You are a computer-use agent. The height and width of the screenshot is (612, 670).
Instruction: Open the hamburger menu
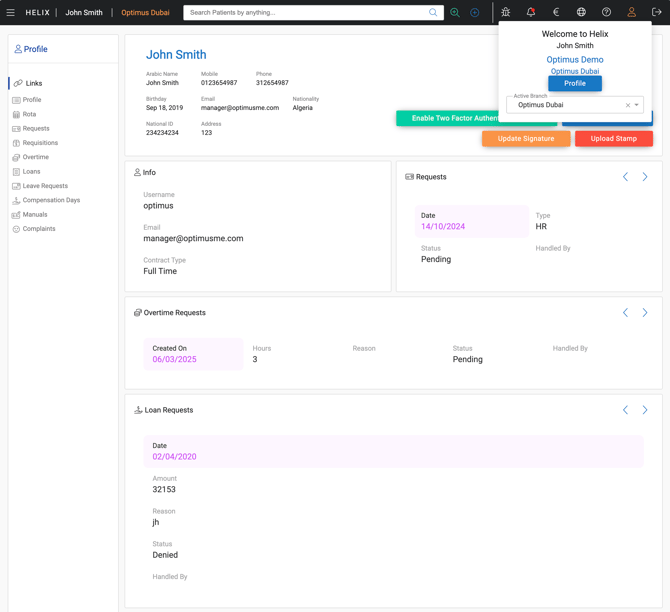click(11, 13)
